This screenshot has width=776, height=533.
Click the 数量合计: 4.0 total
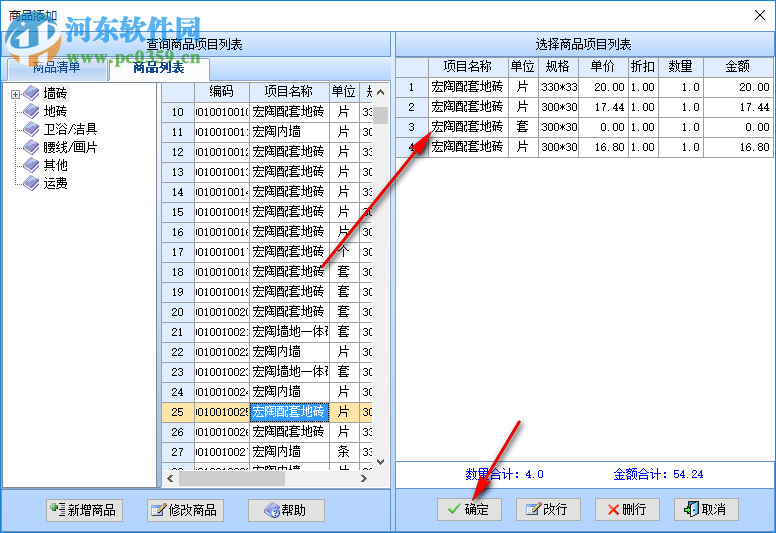pos(504,475)
